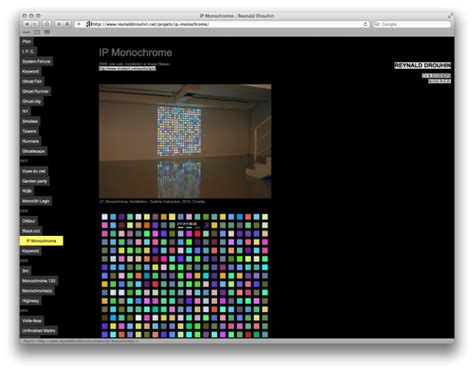Go to the Détour project

(x=29, y=221)
